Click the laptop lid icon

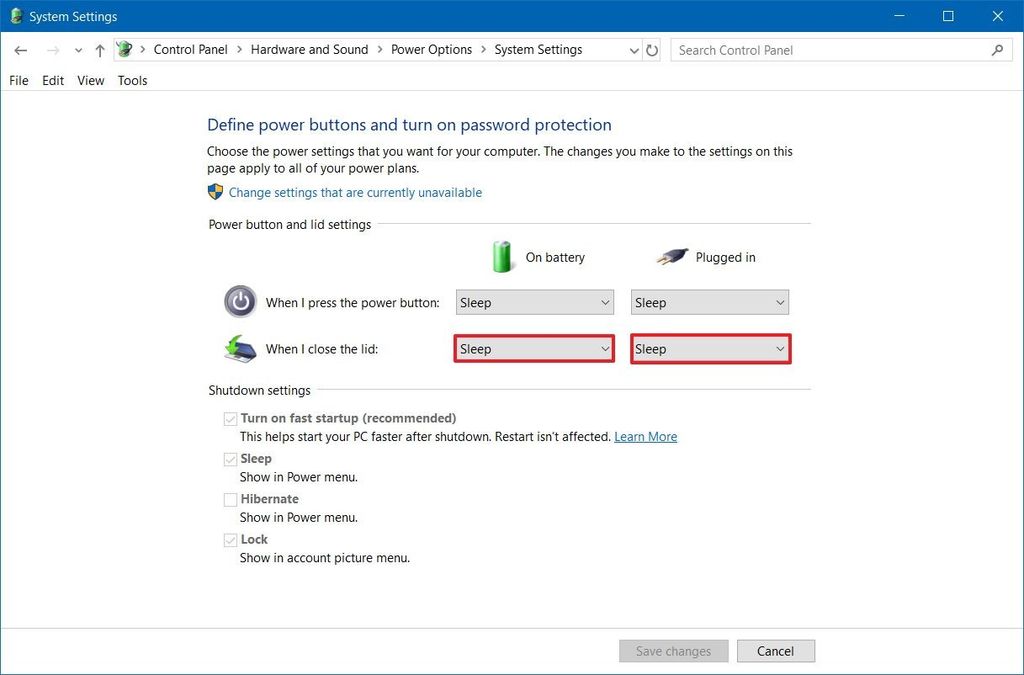(240, 348)
